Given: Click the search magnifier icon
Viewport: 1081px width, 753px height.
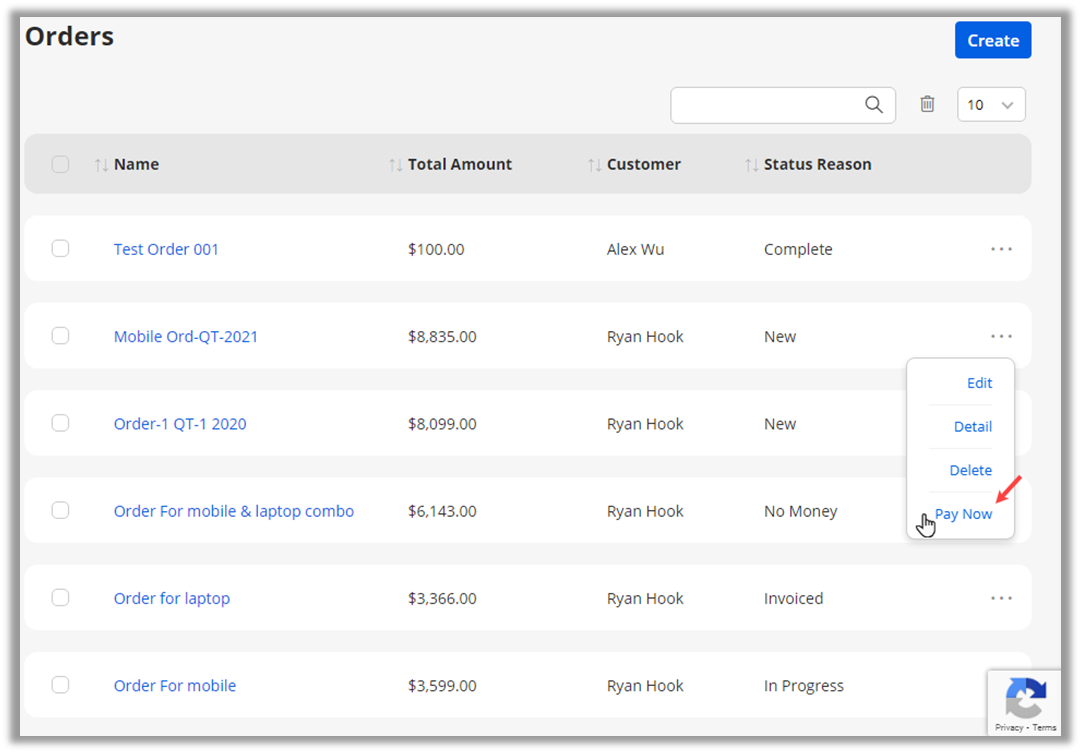Looking at the screenshot, I should (874, 105).
